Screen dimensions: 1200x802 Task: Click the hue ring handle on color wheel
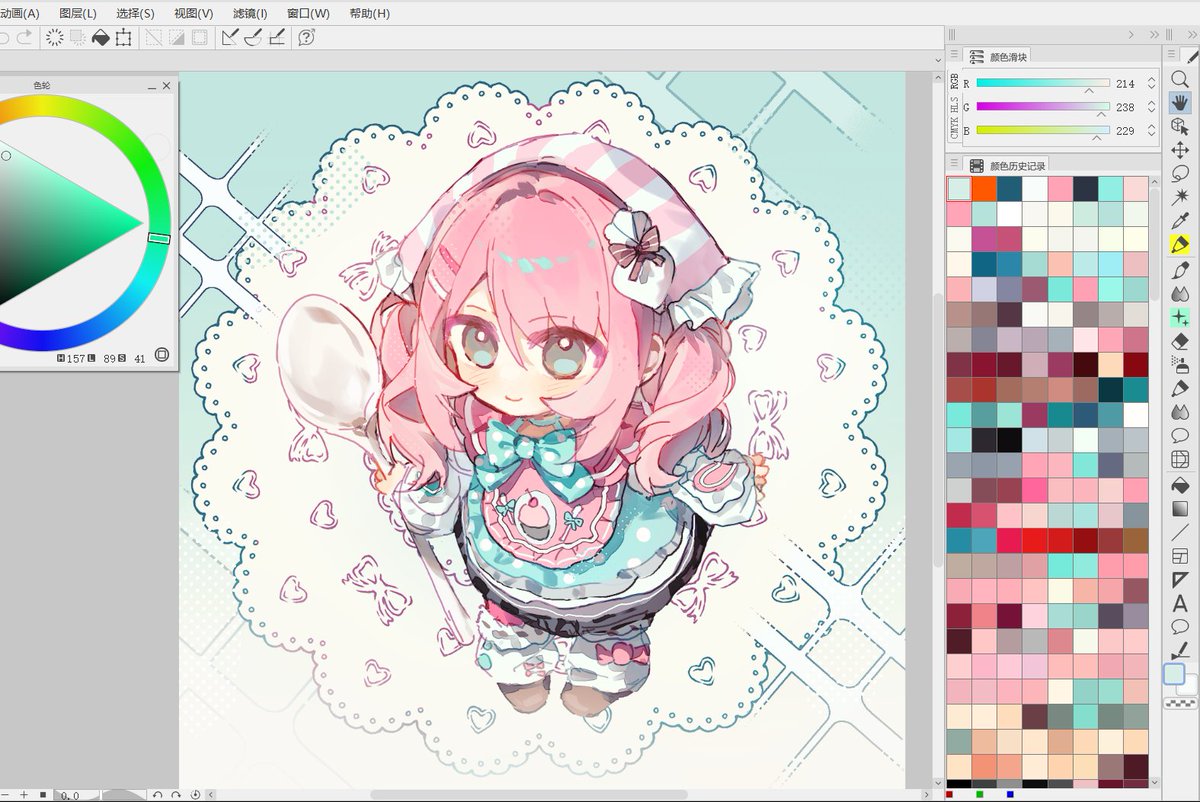click(x=159, y=238)
